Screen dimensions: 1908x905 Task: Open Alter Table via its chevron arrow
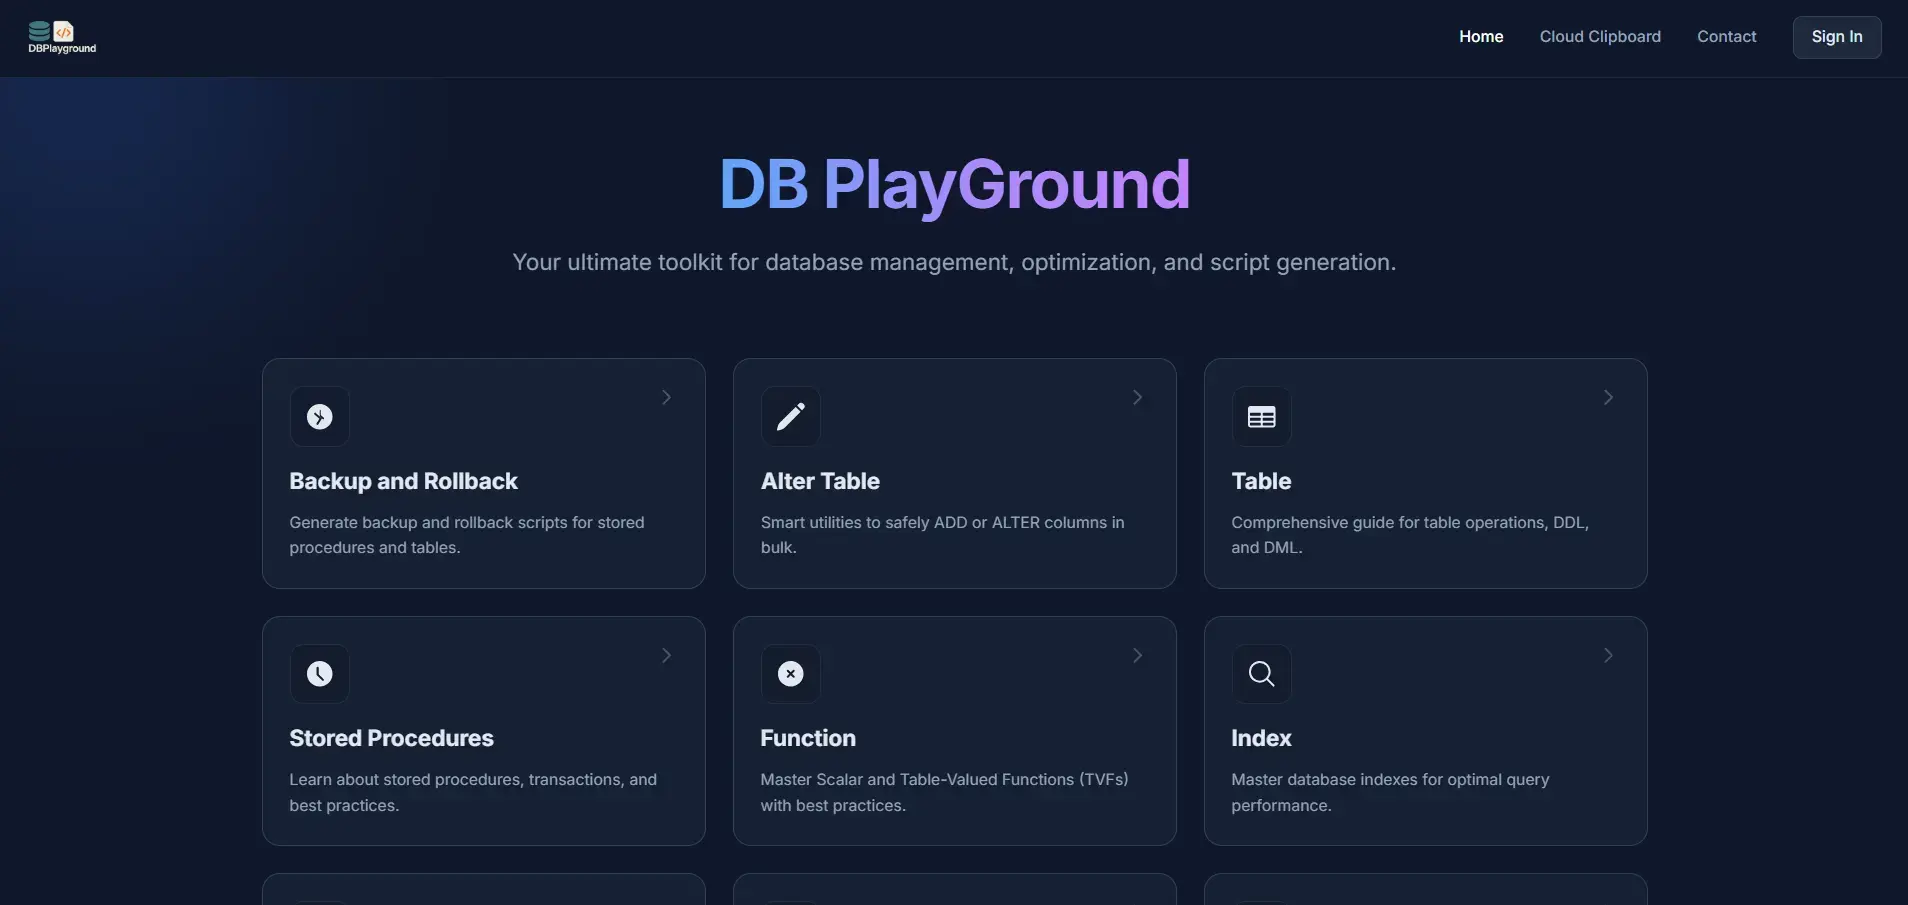(1137, 397)
